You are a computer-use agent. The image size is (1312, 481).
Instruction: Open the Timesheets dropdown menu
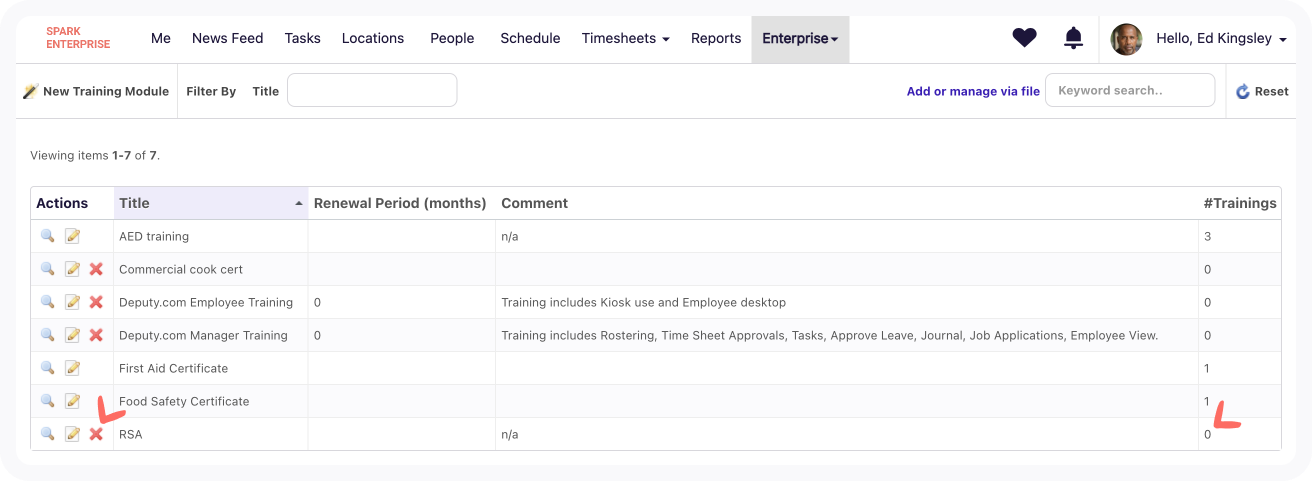pyautogui.click(x=626, y=38)
